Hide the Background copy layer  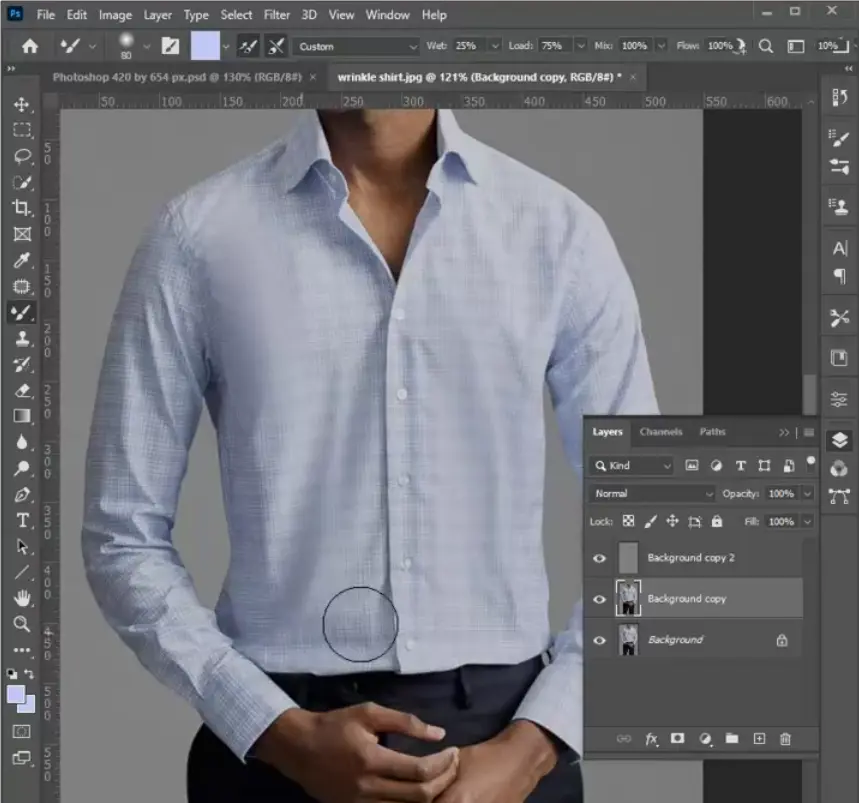(599, 599)
